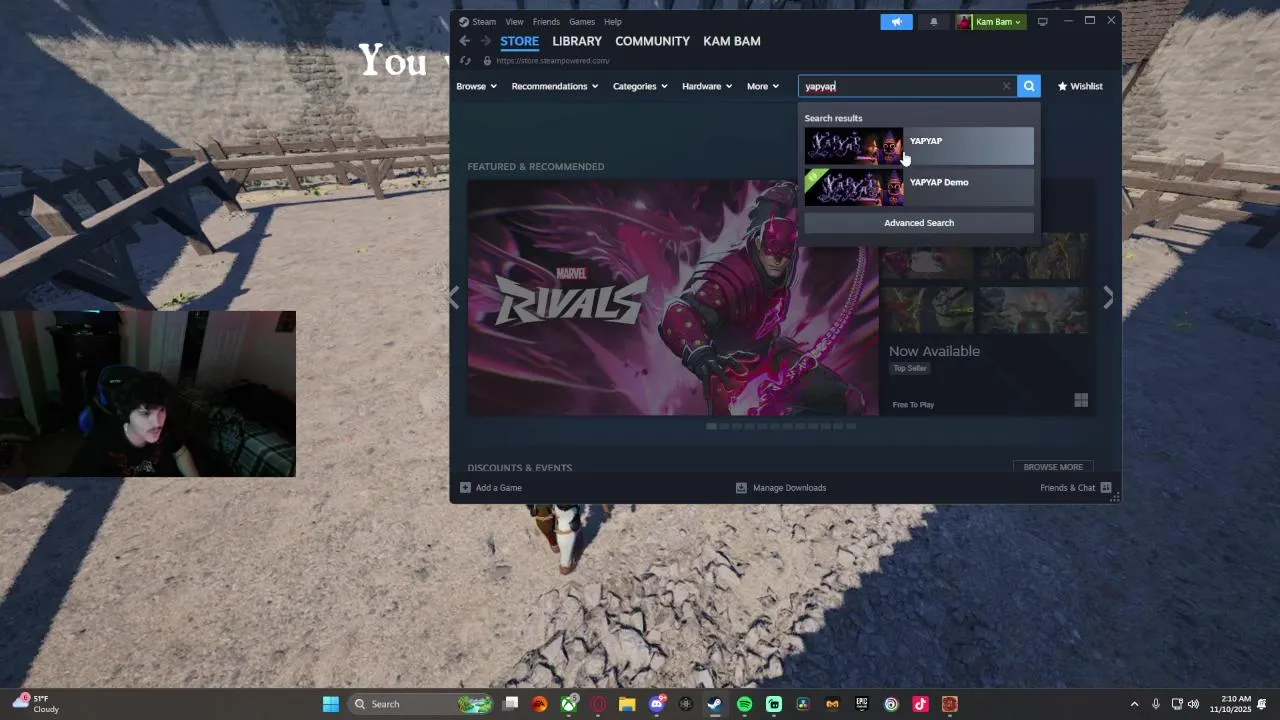Click the Steam back navigation arrow

464,41
